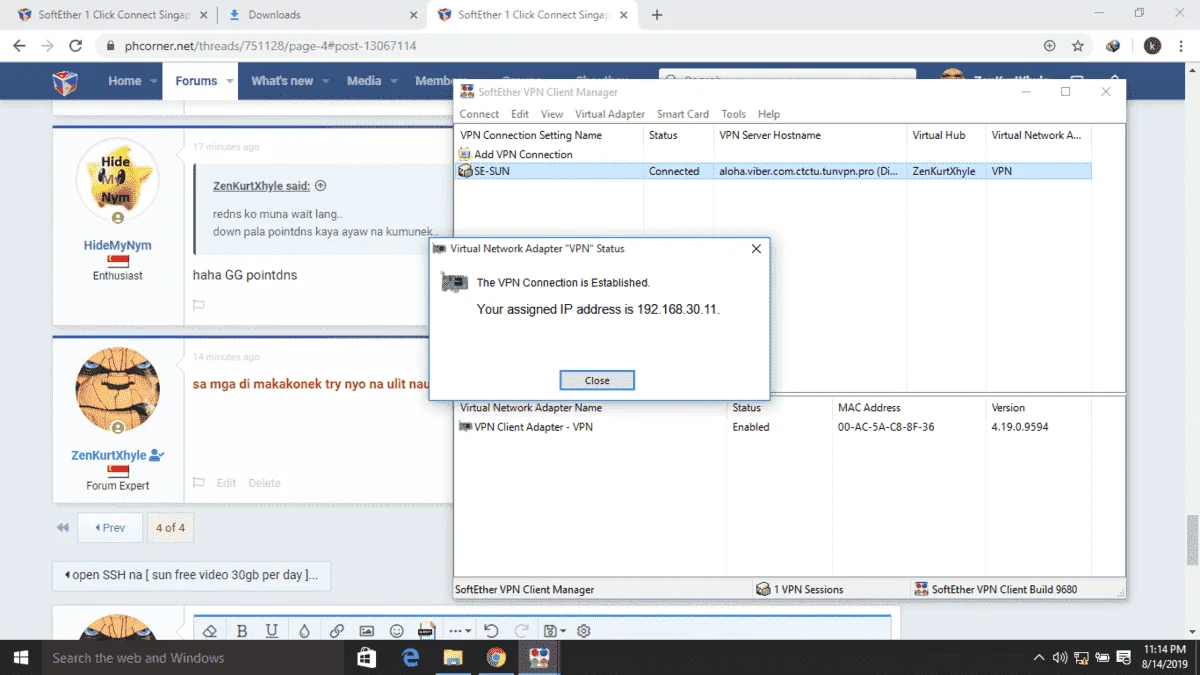
Task: Click the report flag icon under ZenKurtXhyle's post
Action: [199, 483]
